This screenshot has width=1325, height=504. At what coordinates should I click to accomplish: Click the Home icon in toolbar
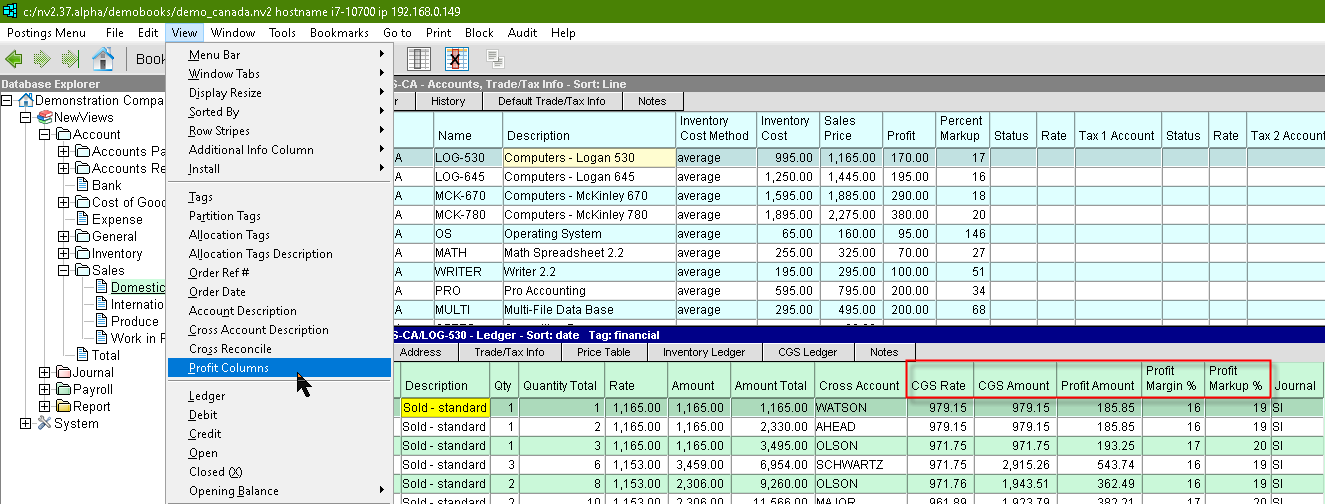(x=103, y=59)
